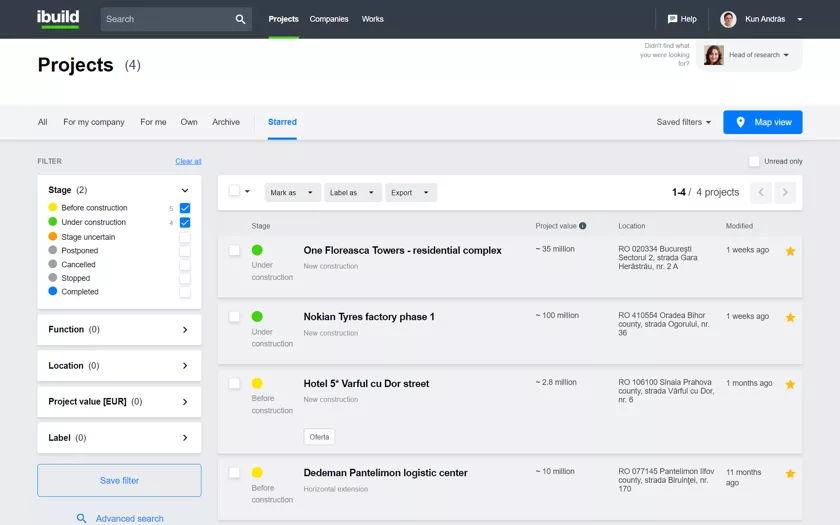Viewport: 840px width, 525px height.
Task: Open Advanced search link
Action: click(130, 519)
